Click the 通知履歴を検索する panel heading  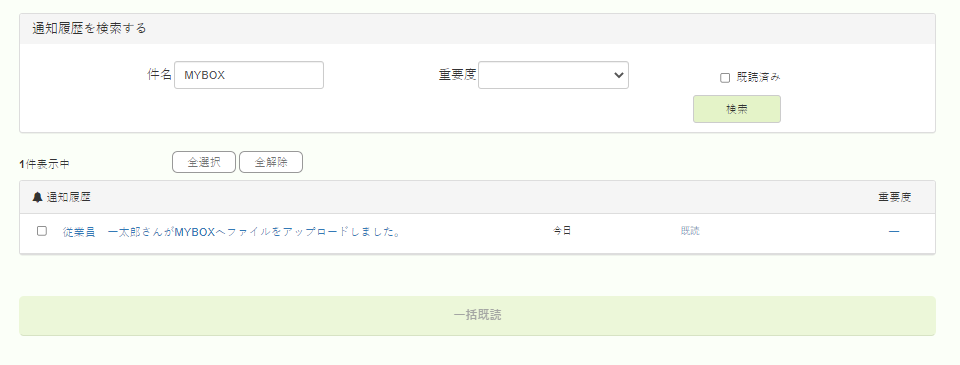pyautogui.click(x=89, y=28)
